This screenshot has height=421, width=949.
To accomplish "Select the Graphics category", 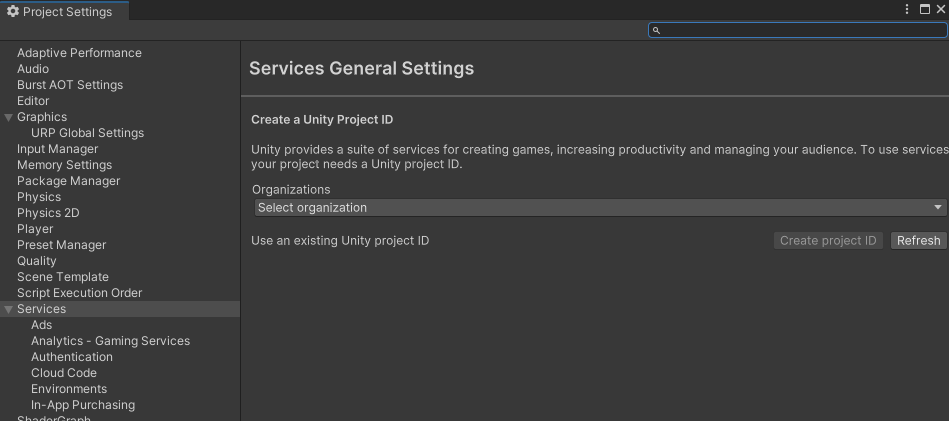I will point(42,117).
